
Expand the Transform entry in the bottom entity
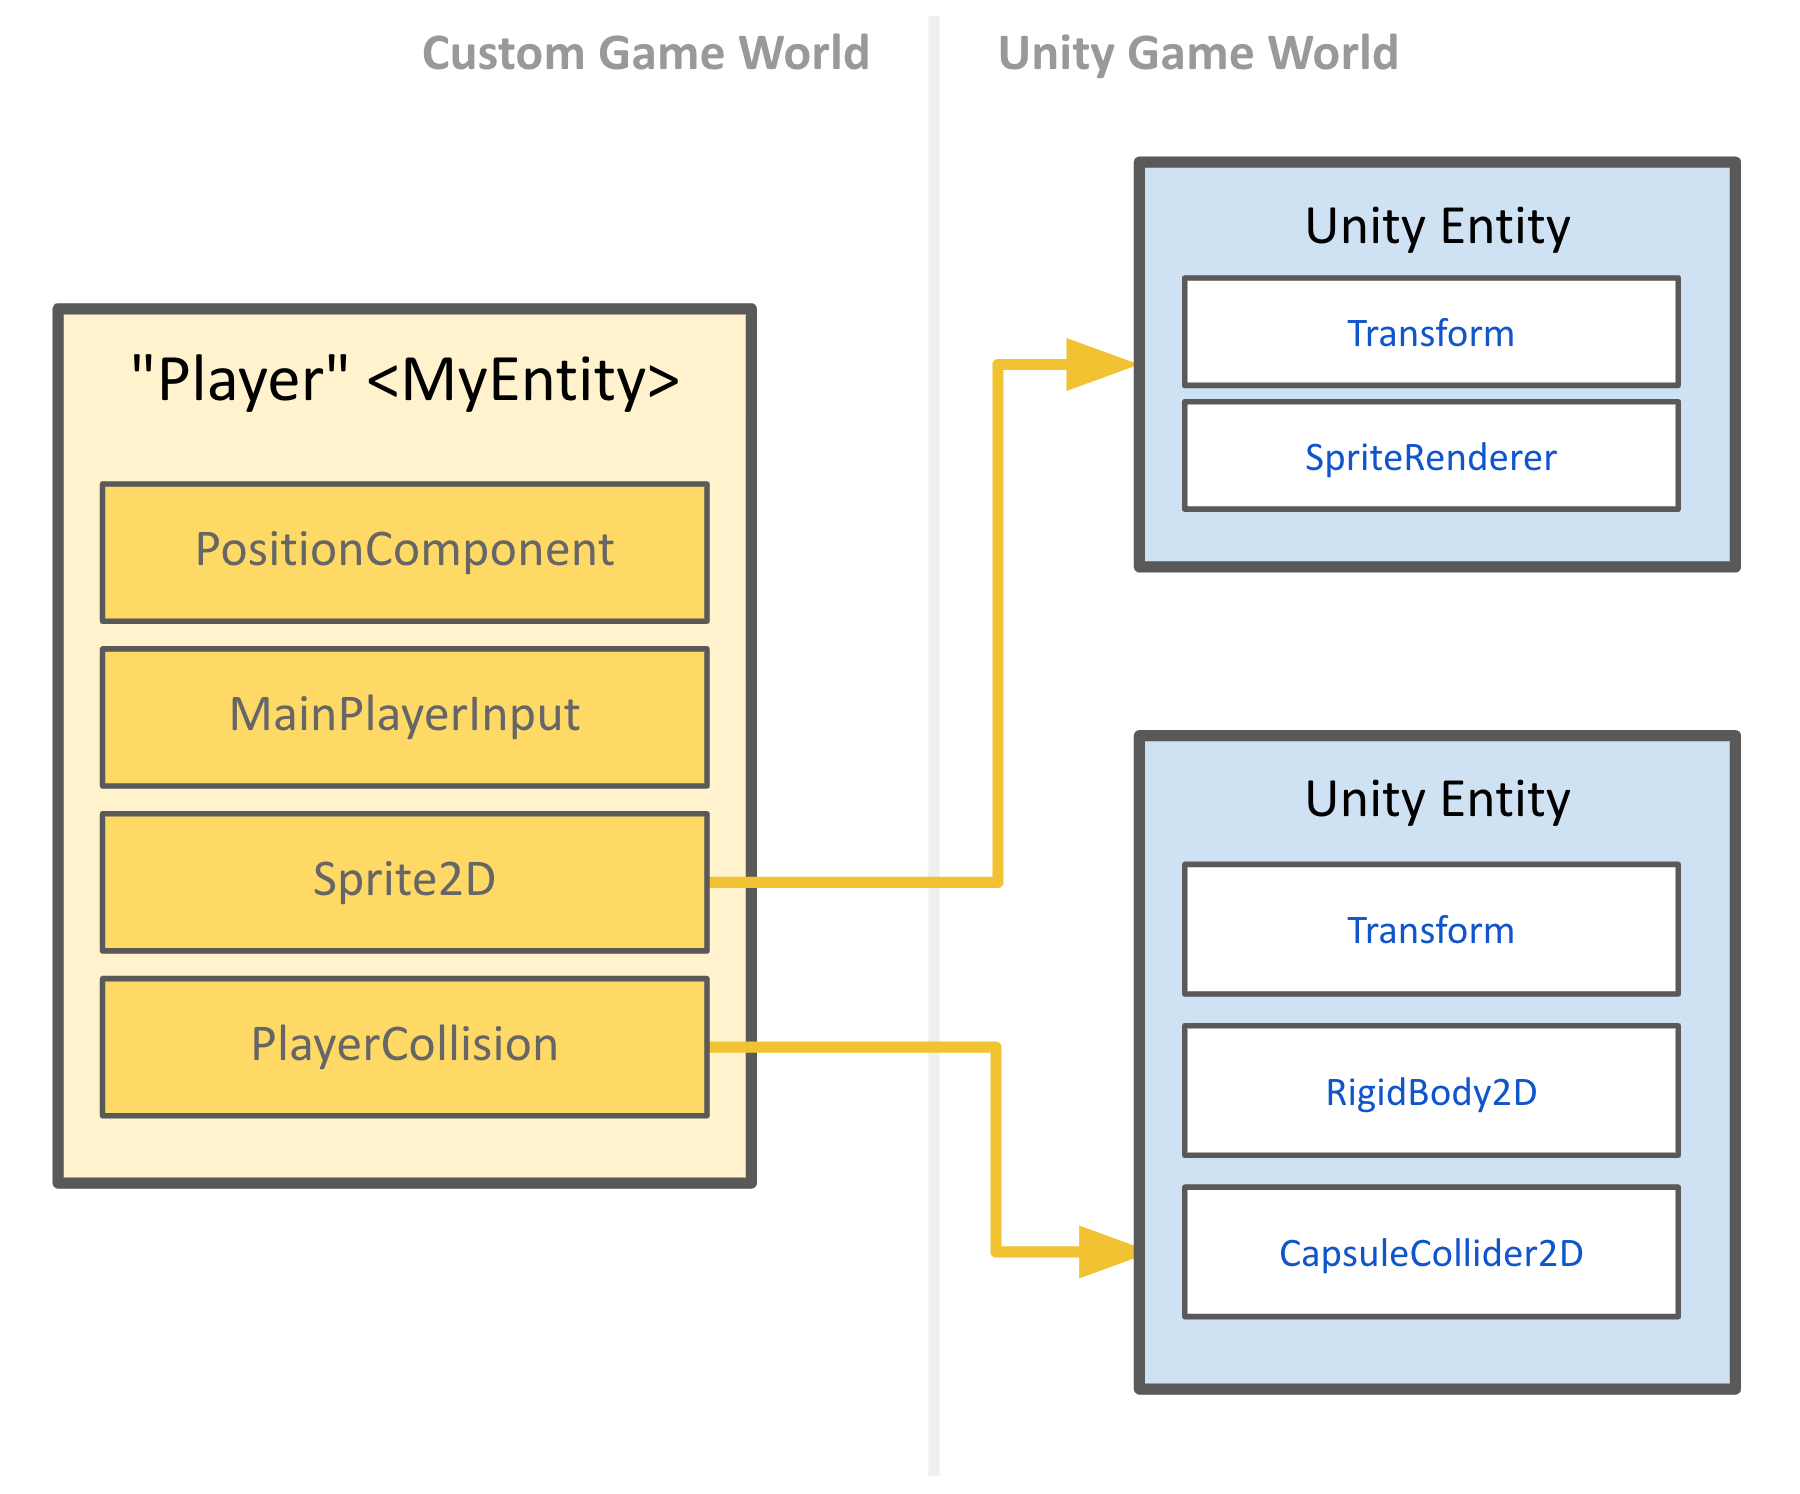click(1430, 930)
